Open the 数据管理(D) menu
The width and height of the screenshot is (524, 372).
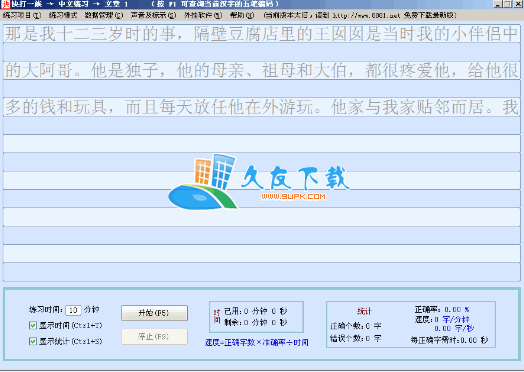[104, 15]
